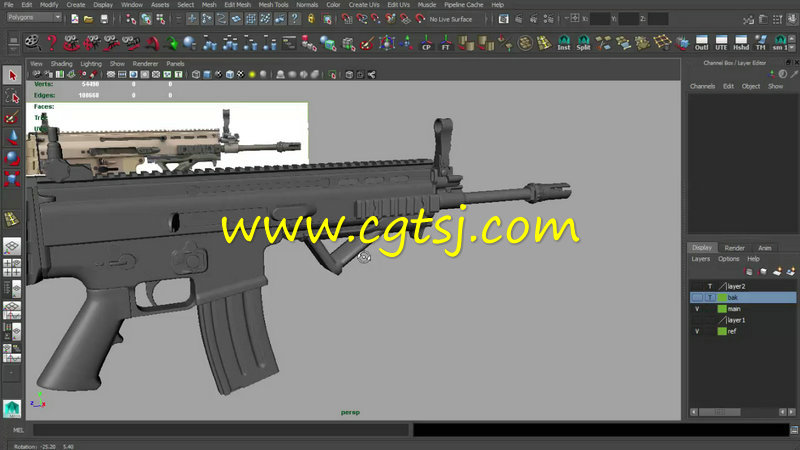Open the Edit Mesh menu
This screenshot has height=450, width=800.
[238, 5]
